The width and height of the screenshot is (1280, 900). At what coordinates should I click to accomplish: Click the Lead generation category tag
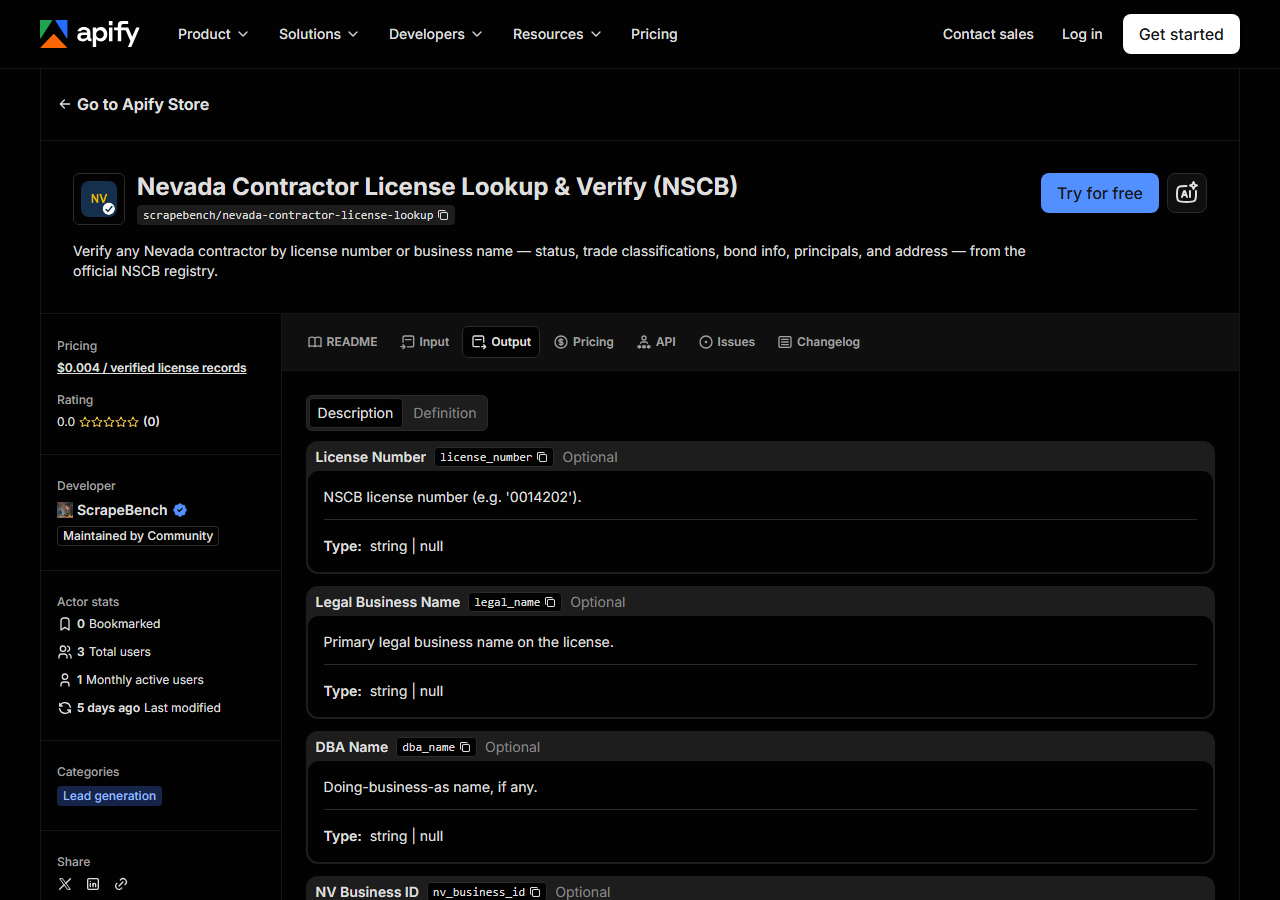(x=109, y=796)
